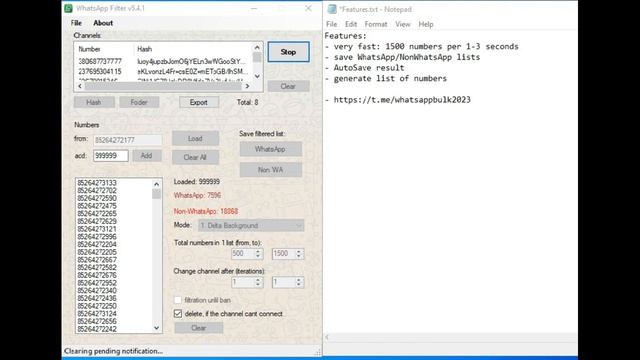Select number 85264272590 in the list
This screenshot has height=360, width=640.
click(x=97, y=198)
